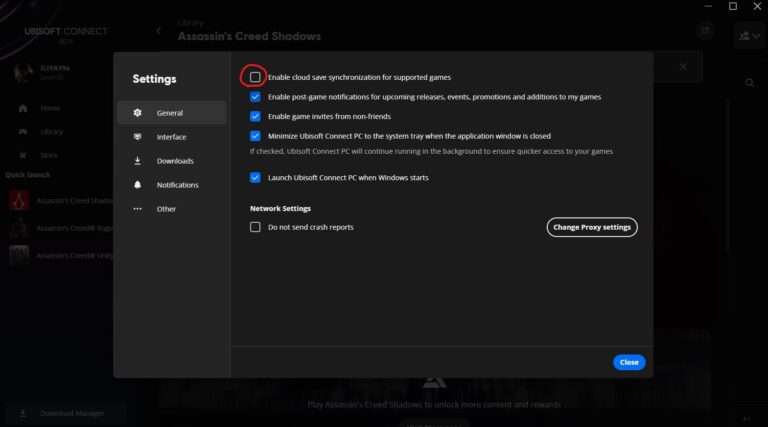
Task: Maximize the Ubisoft Connect window
Action: [733, 6]
